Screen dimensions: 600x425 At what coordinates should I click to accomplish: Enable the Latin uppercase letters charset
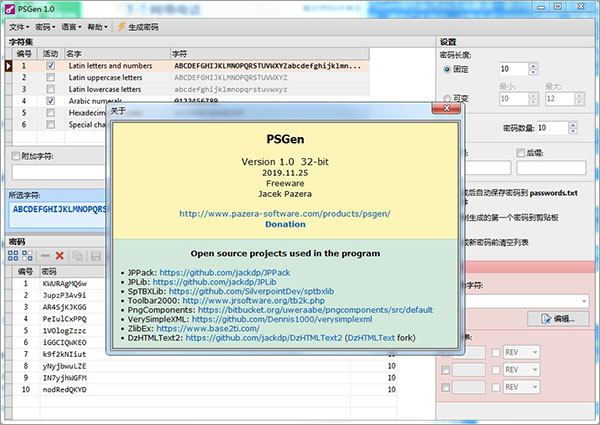tap(50, 78)
